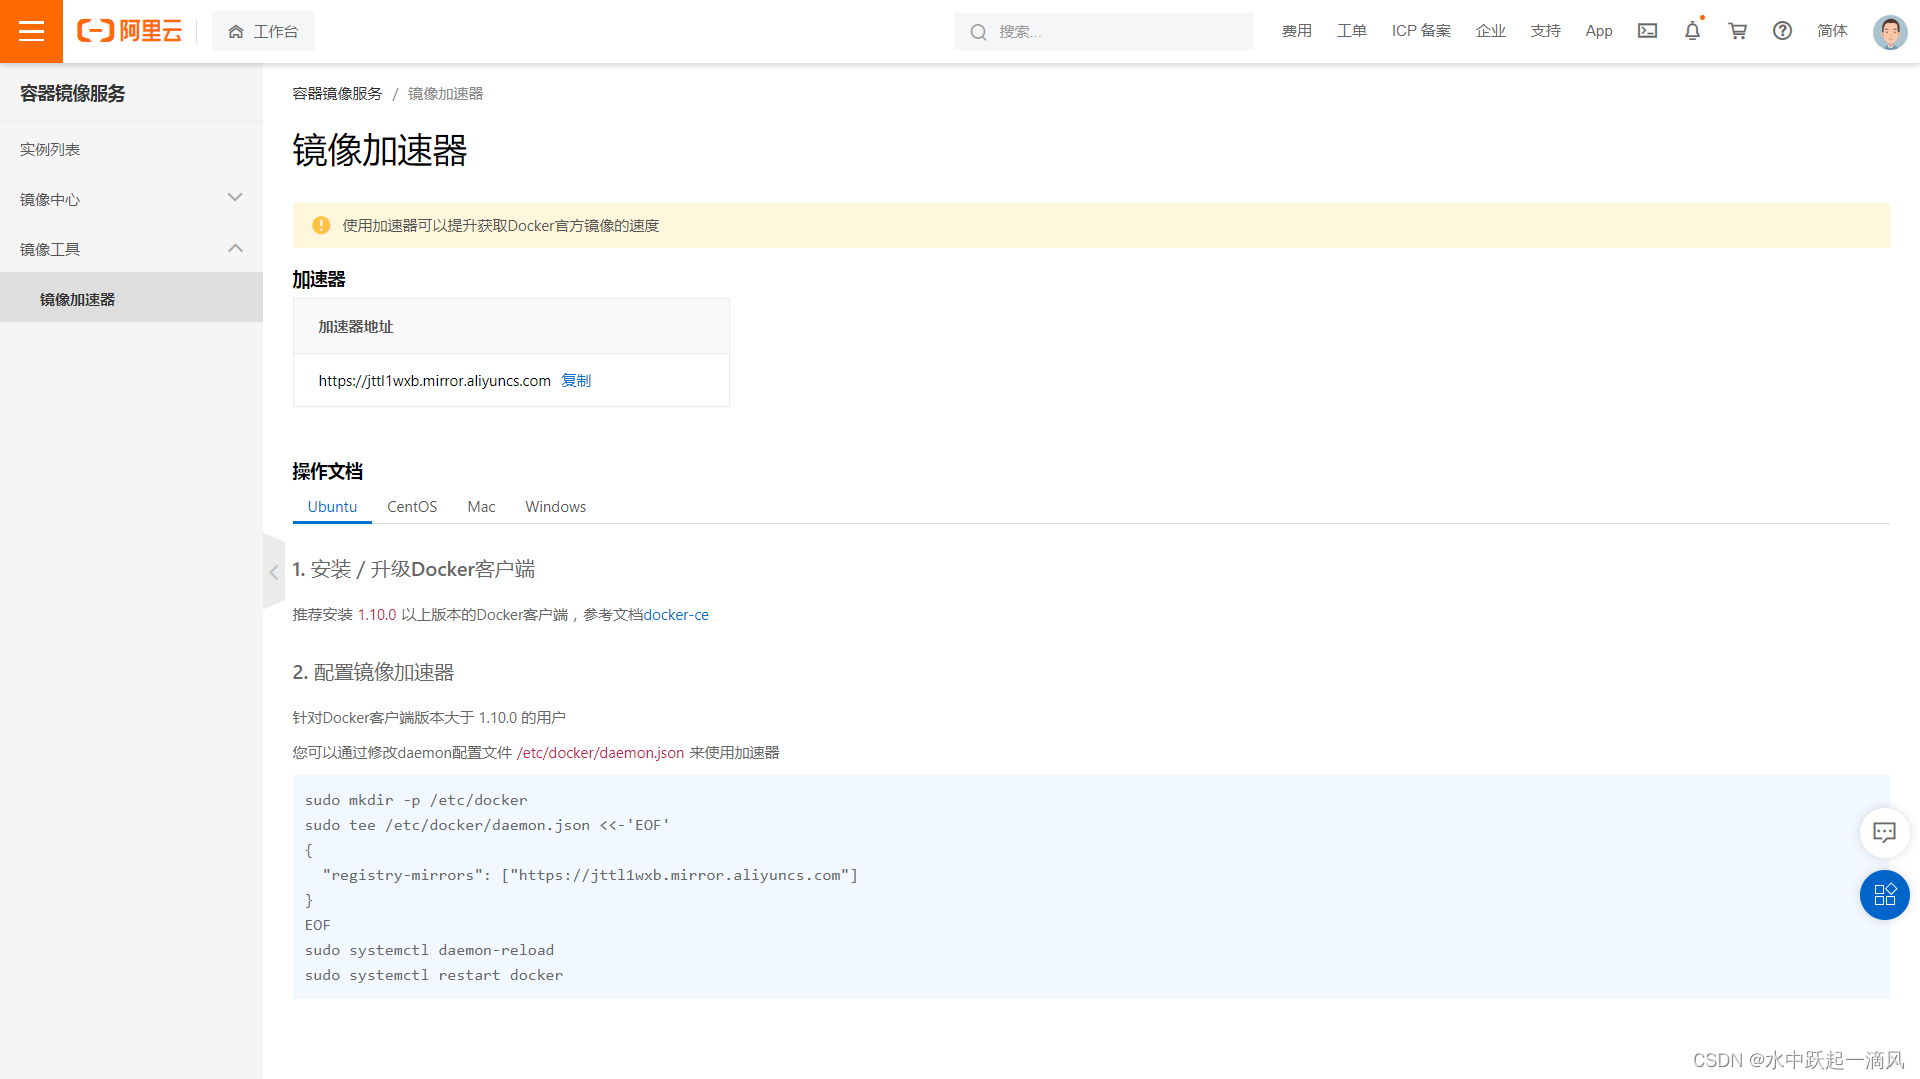Screen dimensions: 1920x1079
Task: Open the 支持 menu
Action: (1545, 31)
